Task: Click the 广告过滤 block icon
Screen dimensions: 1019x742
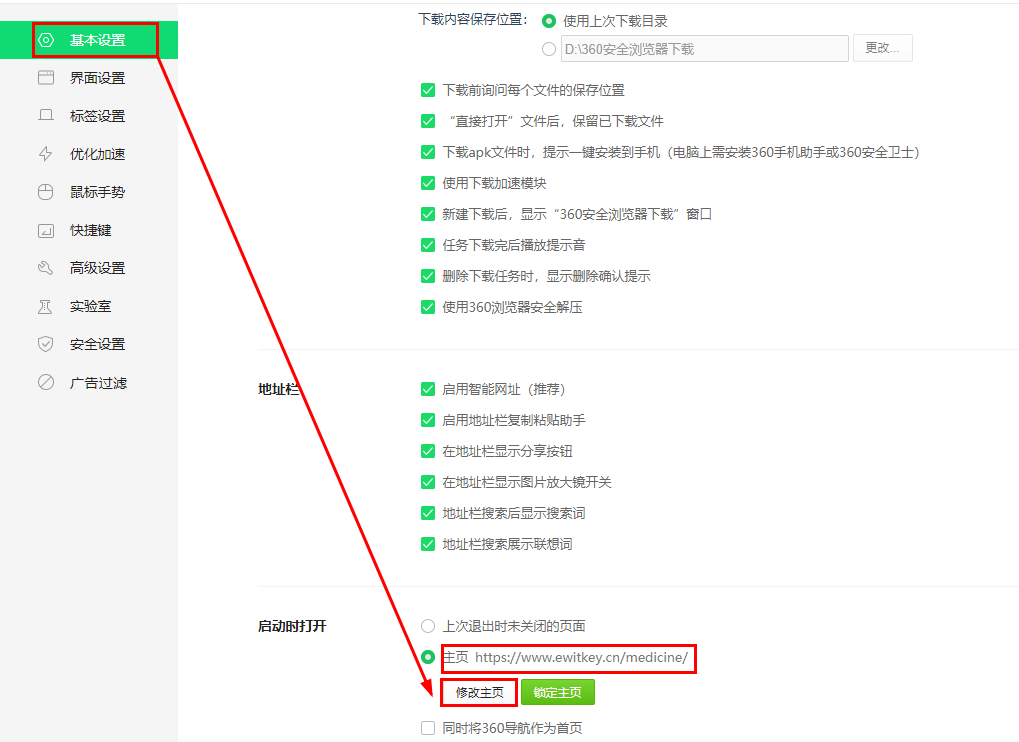Action: coord(46,383)
